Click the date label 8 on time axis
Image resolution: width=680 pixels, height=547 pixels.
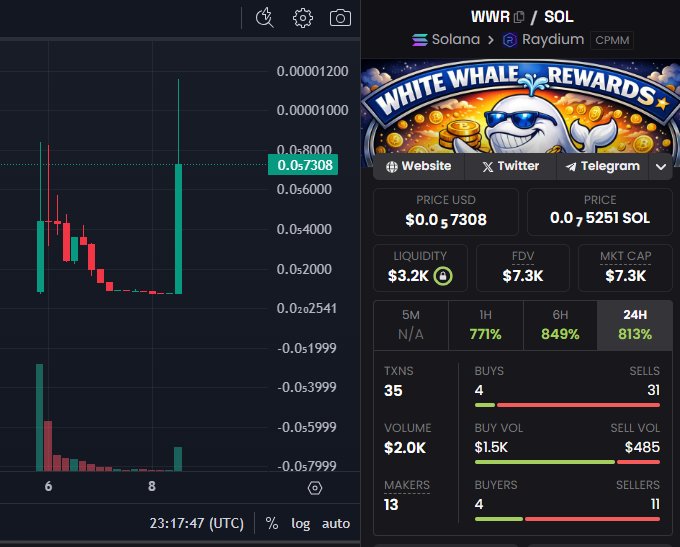[x=152, y=486]
